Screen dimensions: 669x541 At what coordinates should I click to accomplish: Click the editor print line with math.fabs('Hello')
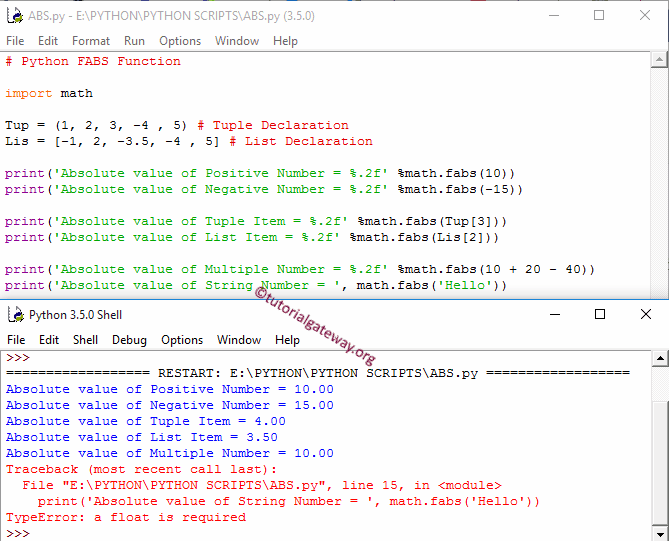click(x=256, y=285)
